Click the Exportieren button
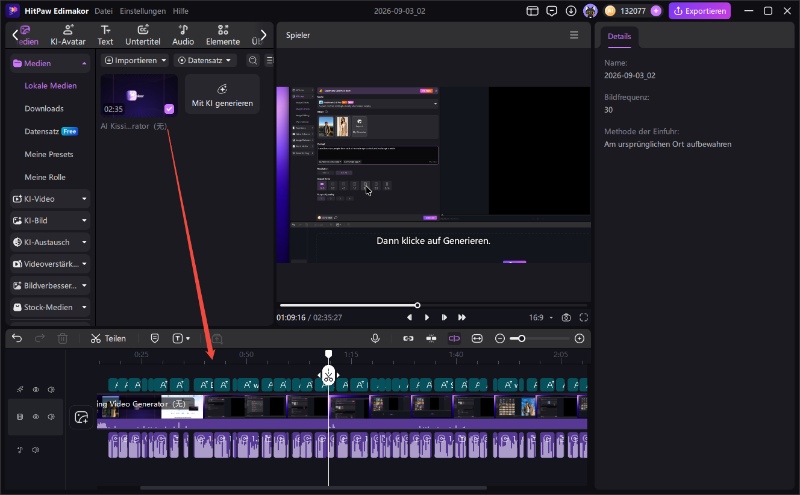This screenshot has width=800, height=495. (x=699, y=11)
